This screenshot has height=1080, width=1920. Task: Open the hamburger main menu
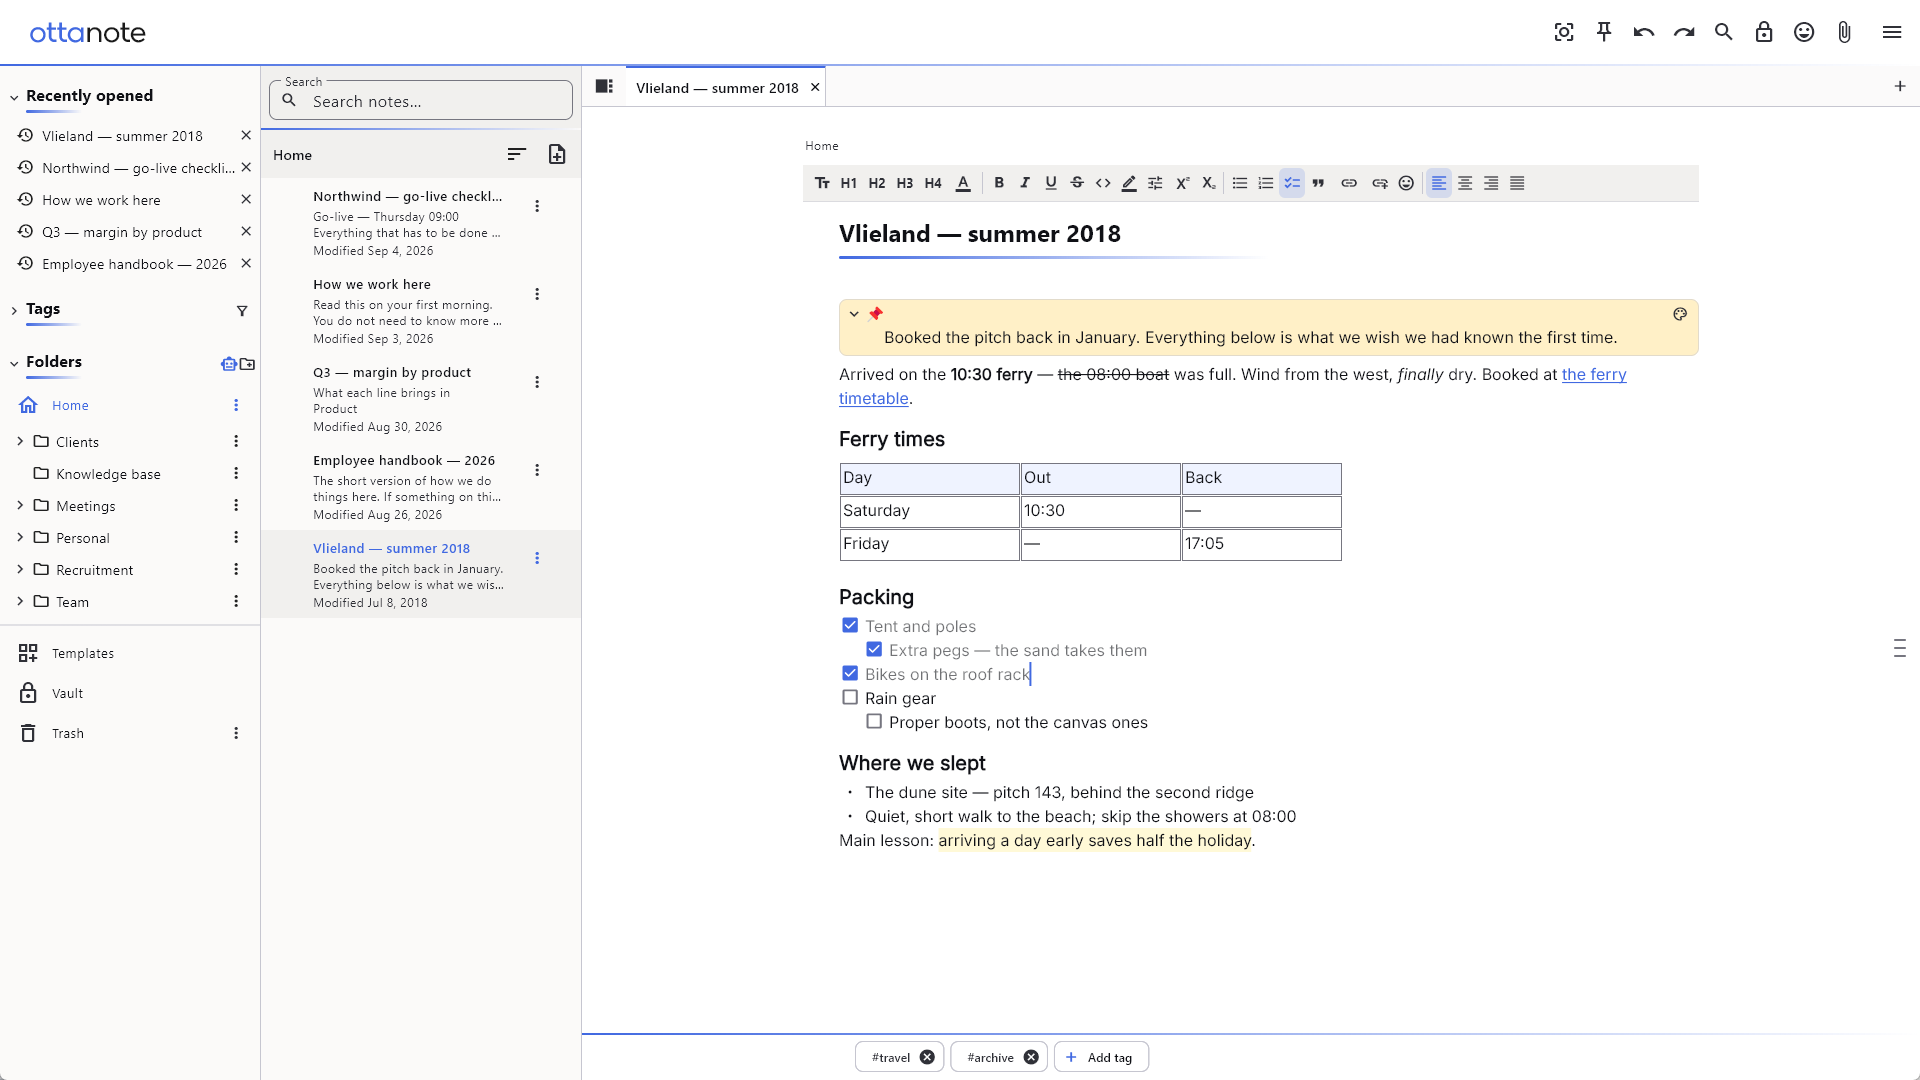coord(1892,32)
